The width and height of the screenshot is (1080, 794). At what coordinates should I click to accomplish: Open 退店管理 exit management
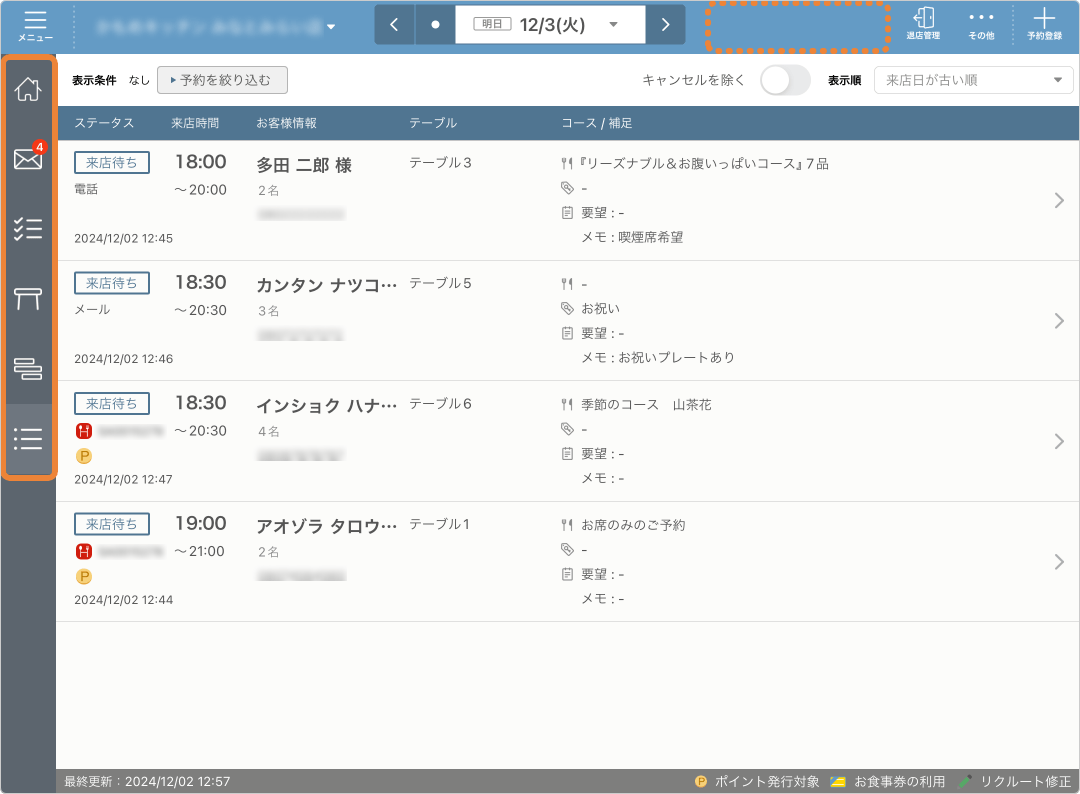click(923, 24)
